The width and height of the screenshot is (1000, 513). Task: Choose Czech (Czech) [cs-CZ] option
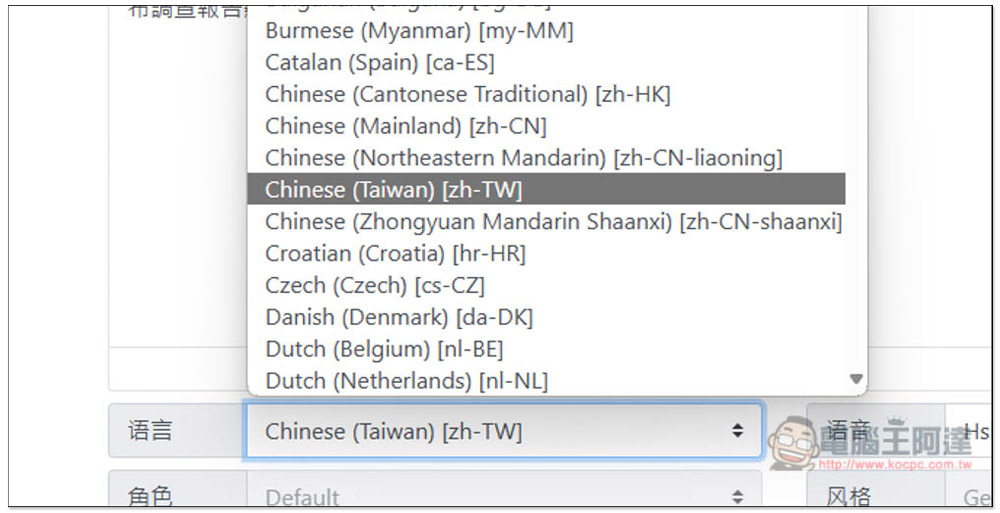coord(546,285)
